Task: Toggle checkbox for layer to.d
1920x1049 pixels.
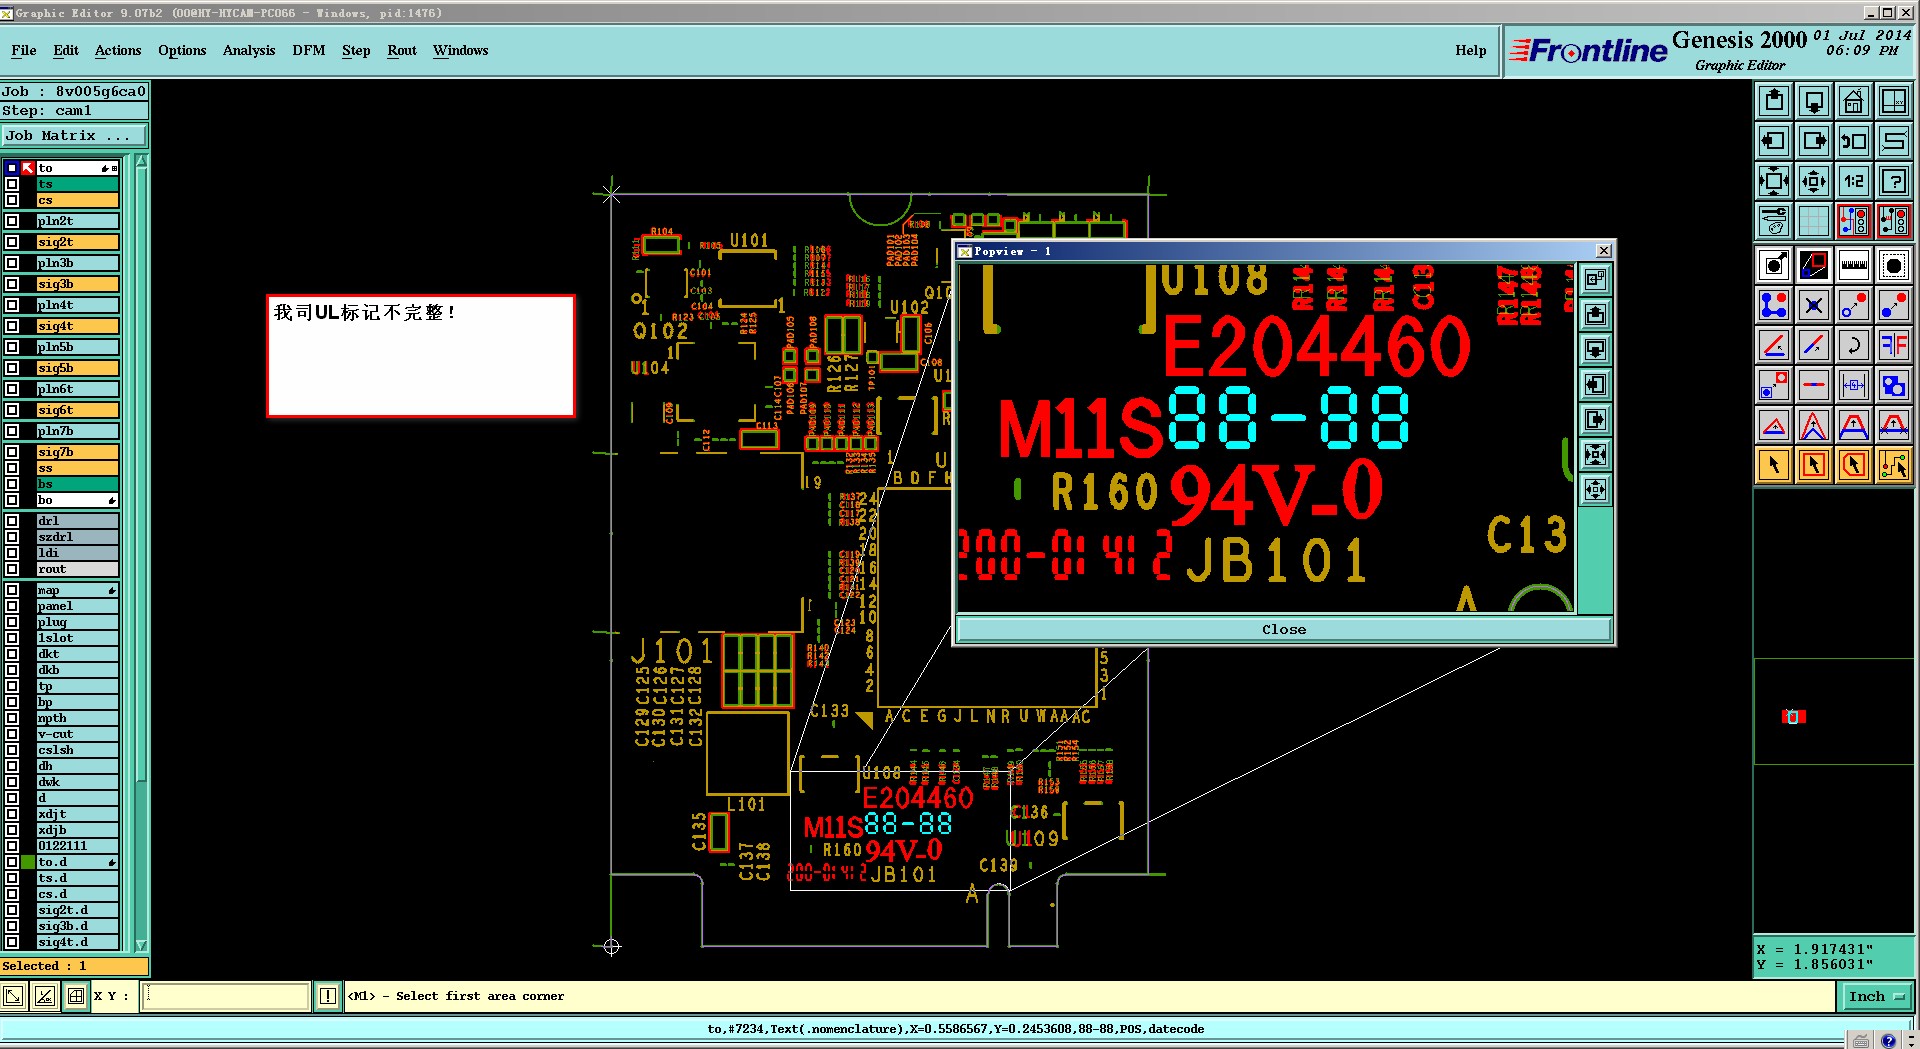Action: click(x=12, y=862)
